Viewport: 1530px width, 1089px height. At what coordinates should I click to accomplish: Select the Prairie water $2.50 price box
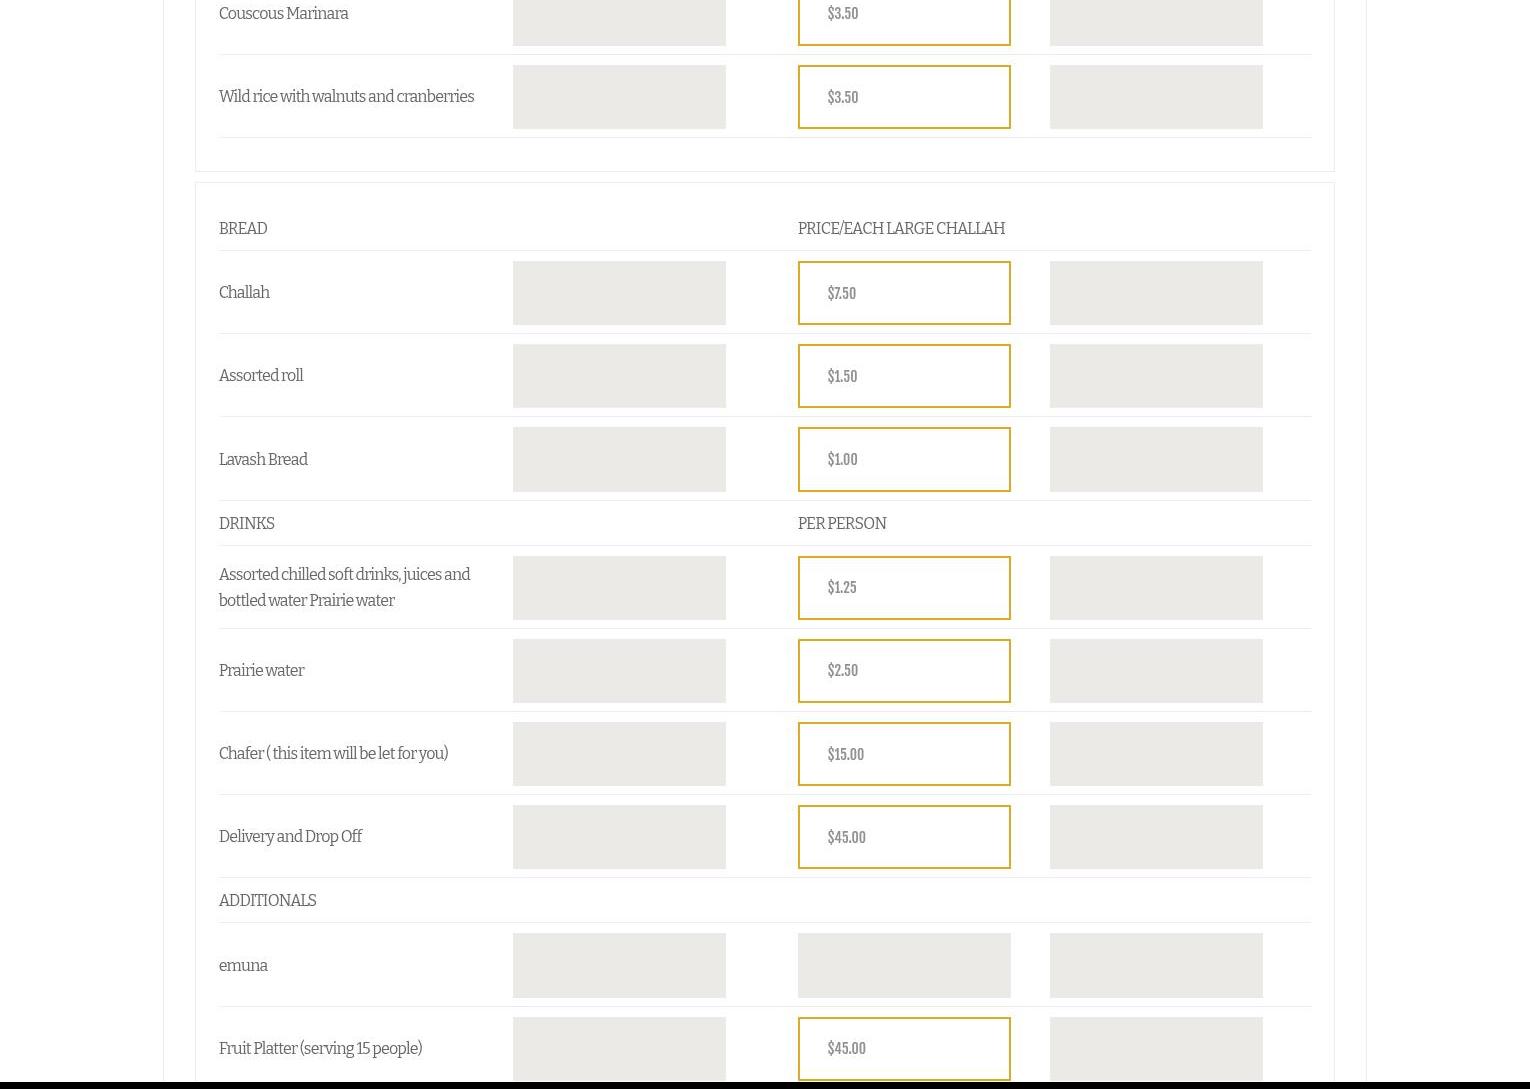pos(904,671)
